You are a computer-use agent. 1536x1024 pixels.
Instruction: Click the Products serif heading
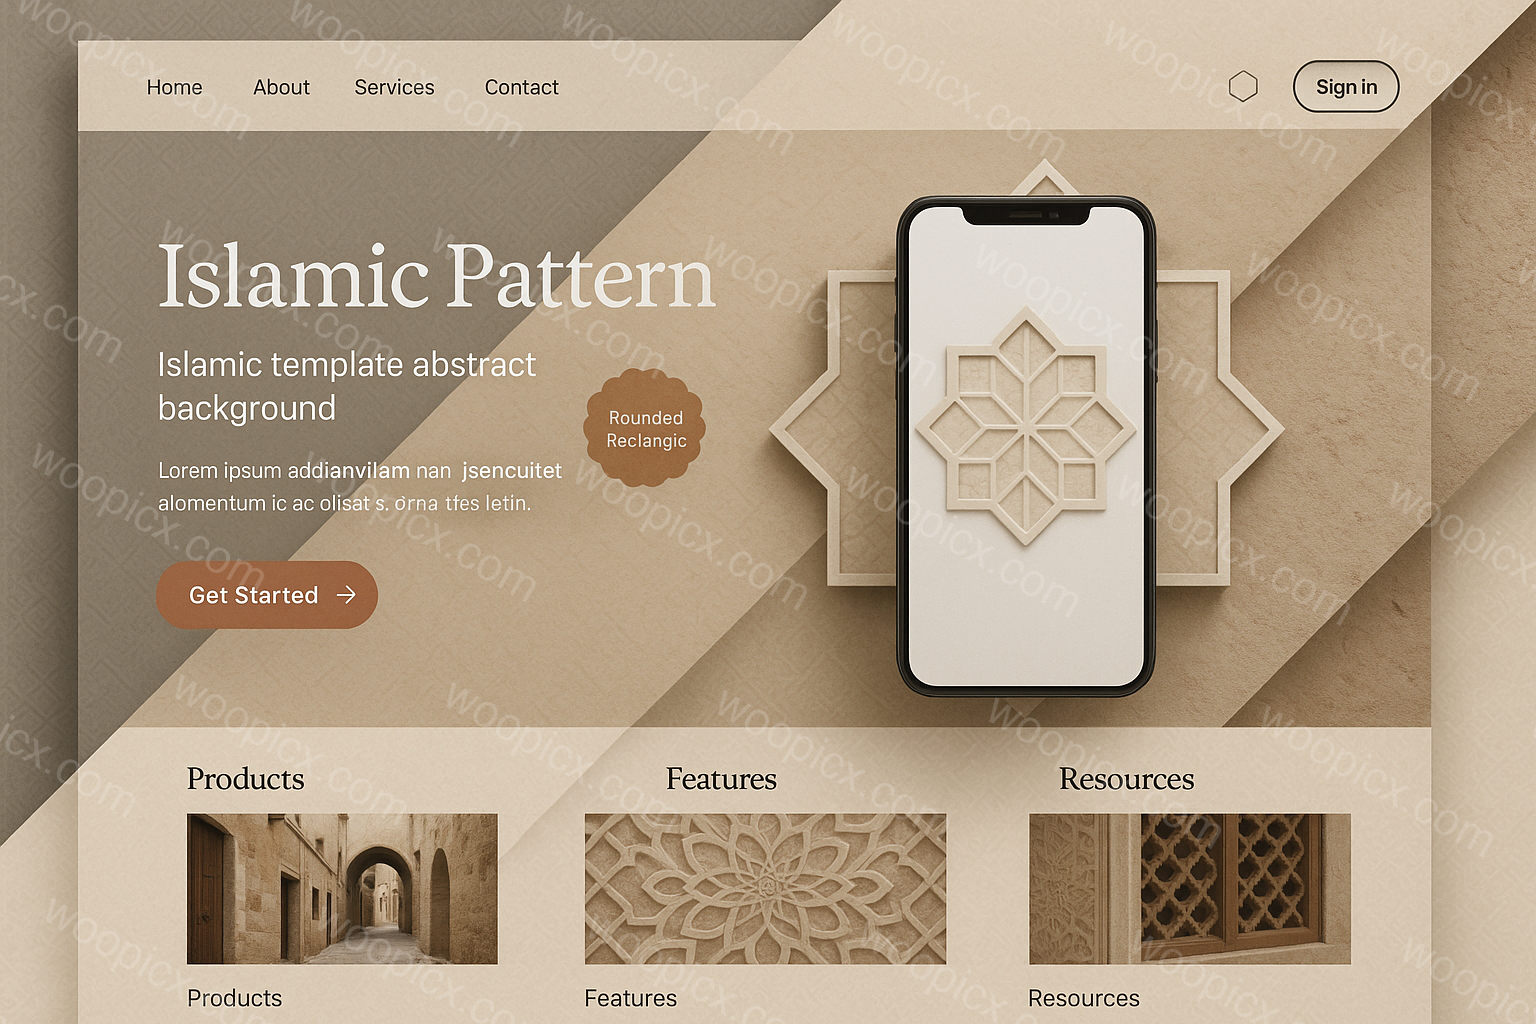(x=245, y=779)
